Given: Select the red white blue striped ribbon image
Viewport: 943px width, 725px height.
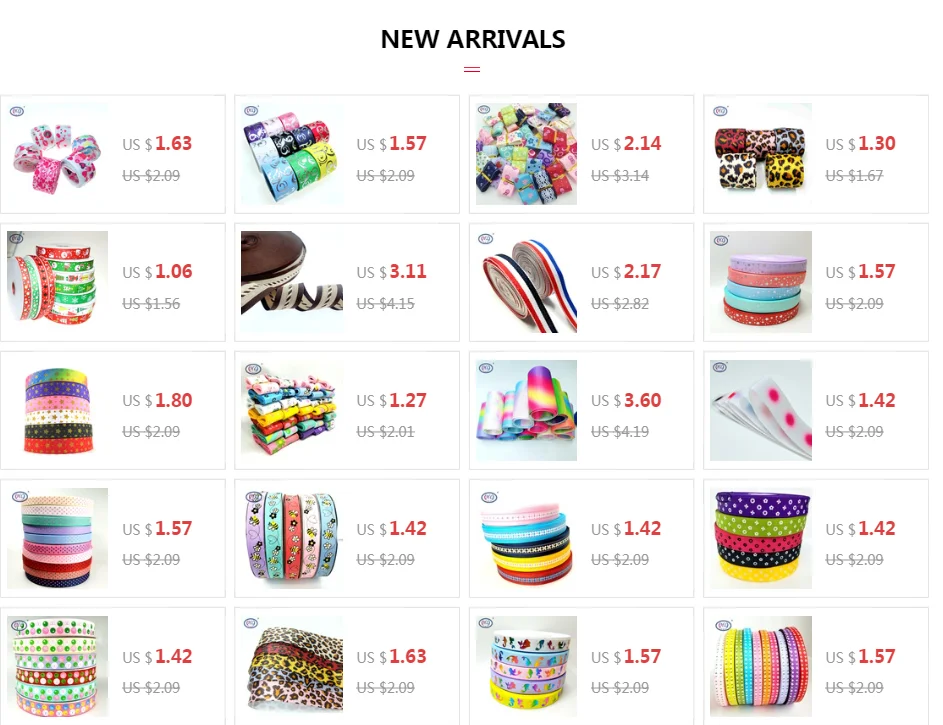Looking at the screenshot, I should click(526, 282).
